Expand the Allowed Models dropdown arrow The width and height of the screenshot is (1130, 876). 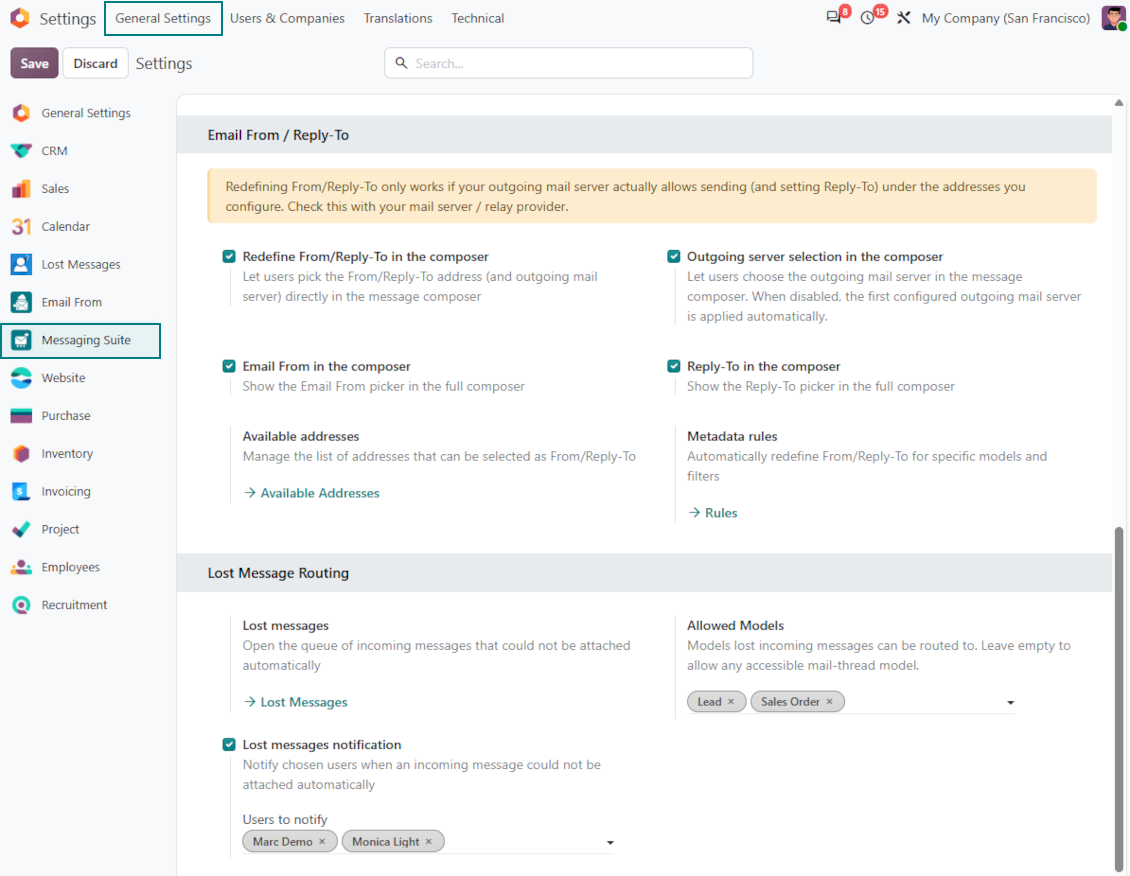coord(1010,702)
